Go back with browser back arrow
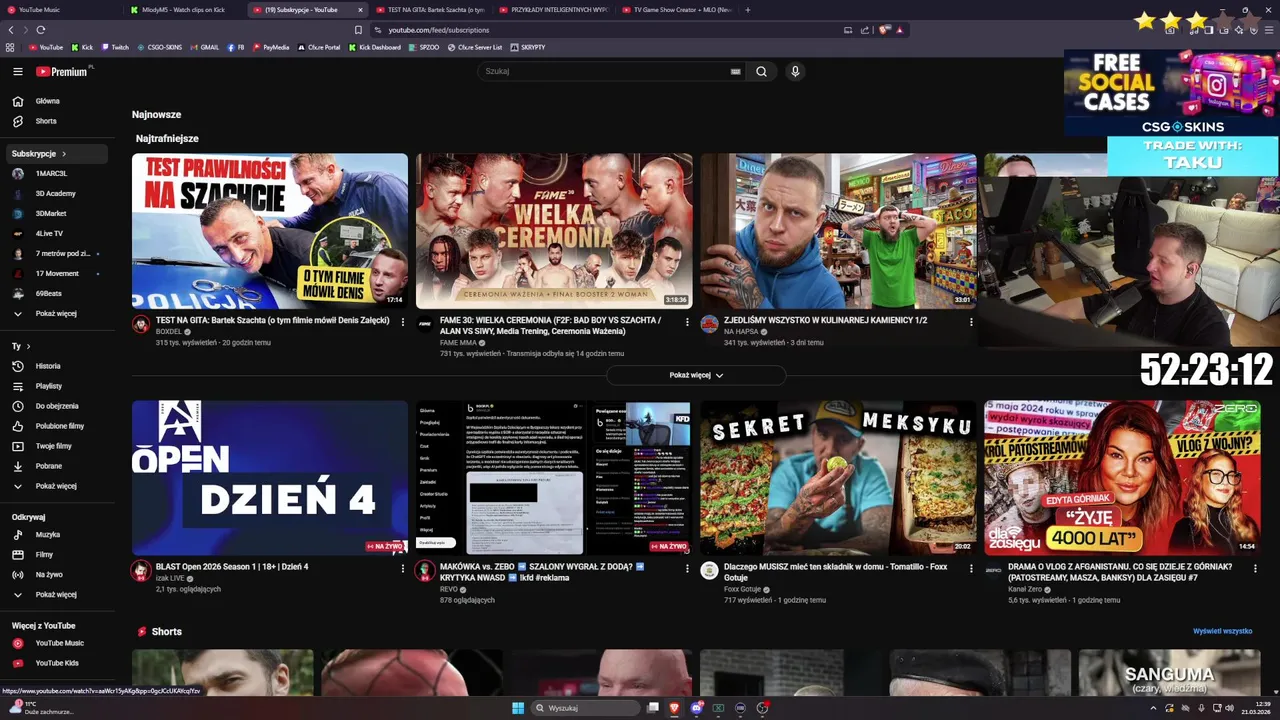Viewport: 1280px width, 720px height. pos(11,30)
